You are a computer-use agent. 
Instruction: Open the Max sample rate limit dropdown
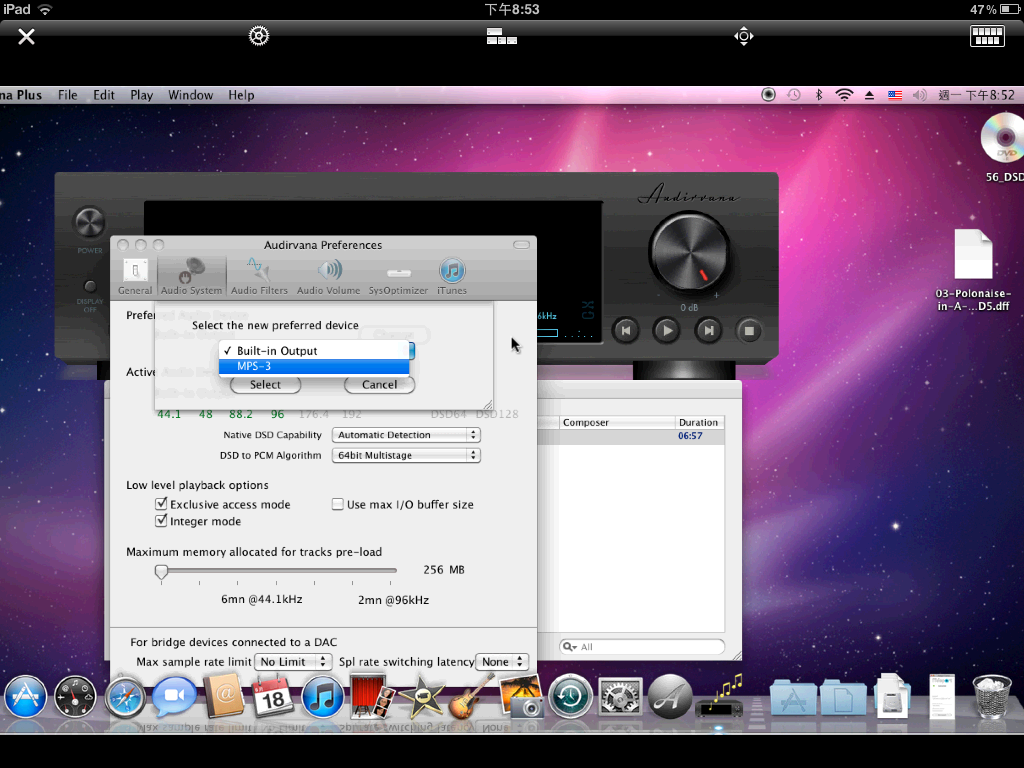[293, 662]
